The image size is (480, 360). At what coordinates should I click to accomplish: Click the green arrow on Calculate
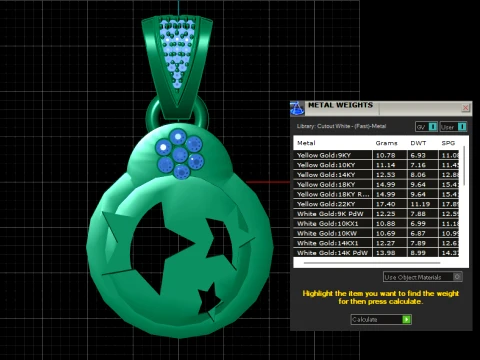(406, 319)
